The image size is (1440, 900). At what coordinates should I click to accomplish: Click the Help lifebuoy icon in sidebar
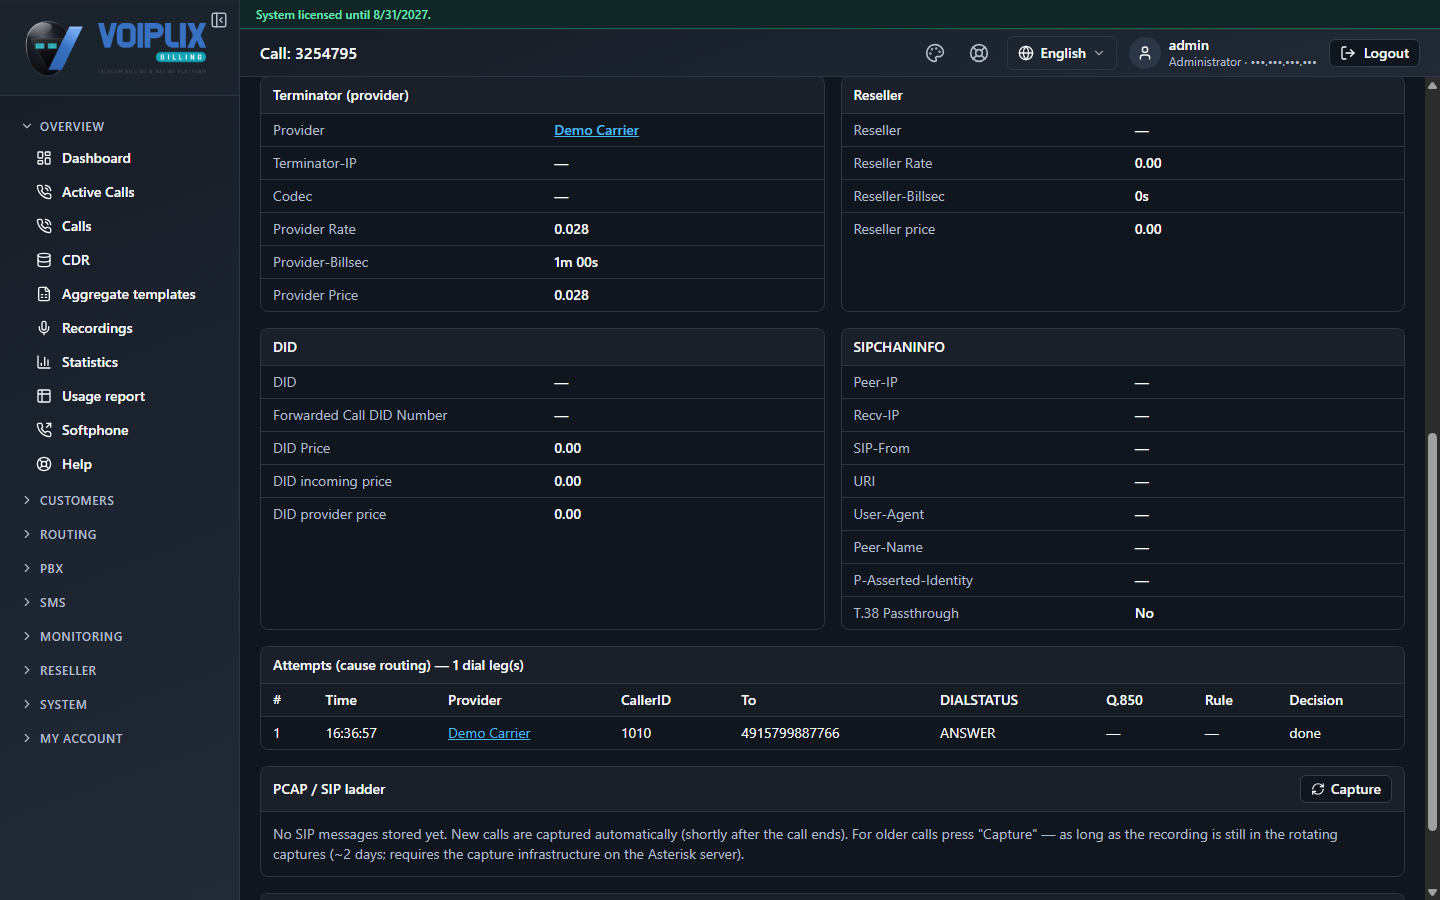[44, 464]
